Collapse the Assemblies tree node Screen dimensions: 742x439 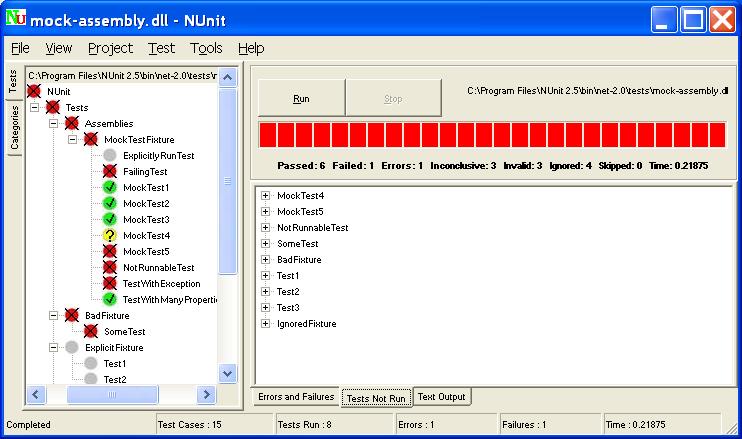coord(53,123)
